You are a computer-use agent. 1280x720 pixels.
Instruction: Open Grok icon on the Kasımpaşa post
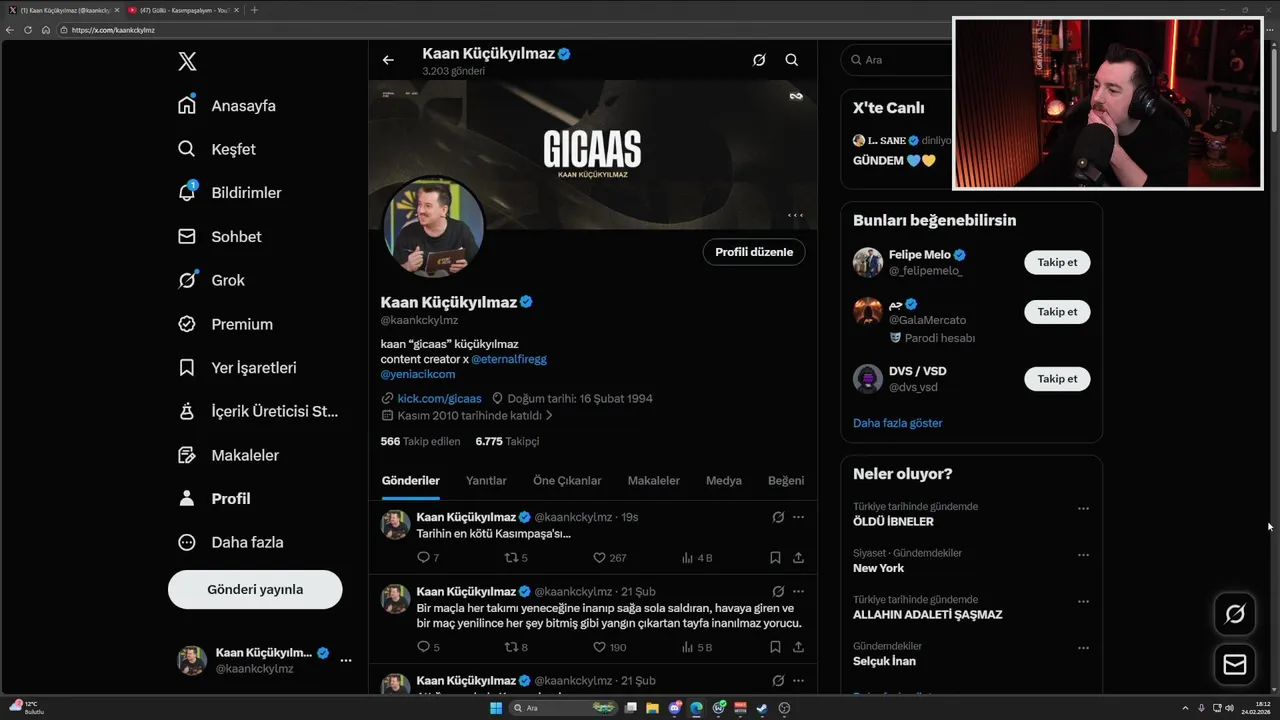(778, 517)
